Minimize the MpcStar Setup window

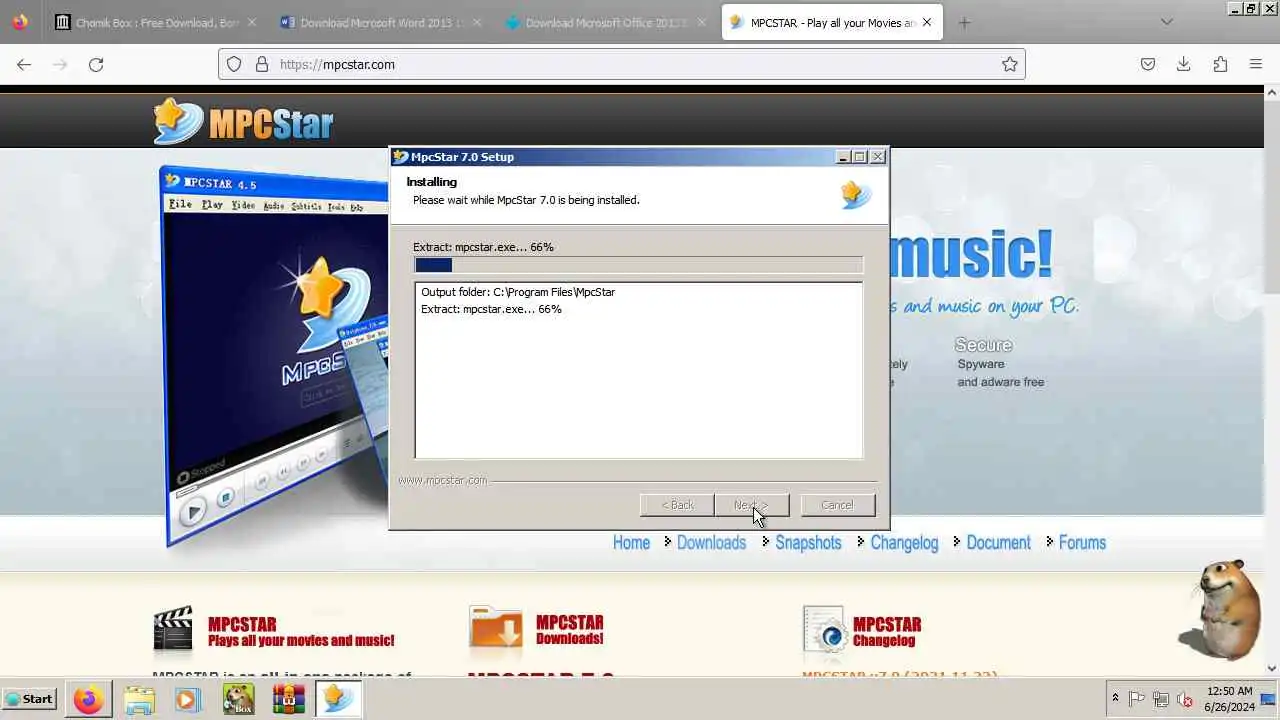[843, 157]
